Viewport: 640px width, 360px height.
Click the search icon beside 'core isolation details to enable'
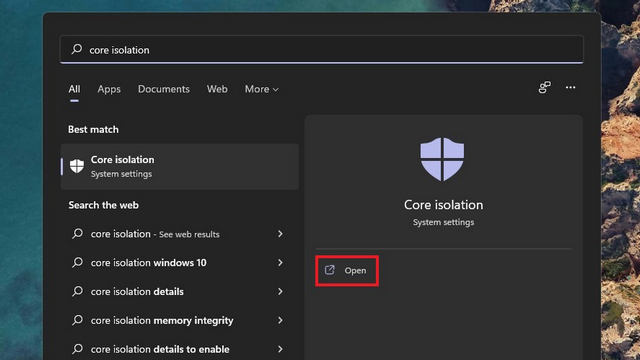click(78, 349)
